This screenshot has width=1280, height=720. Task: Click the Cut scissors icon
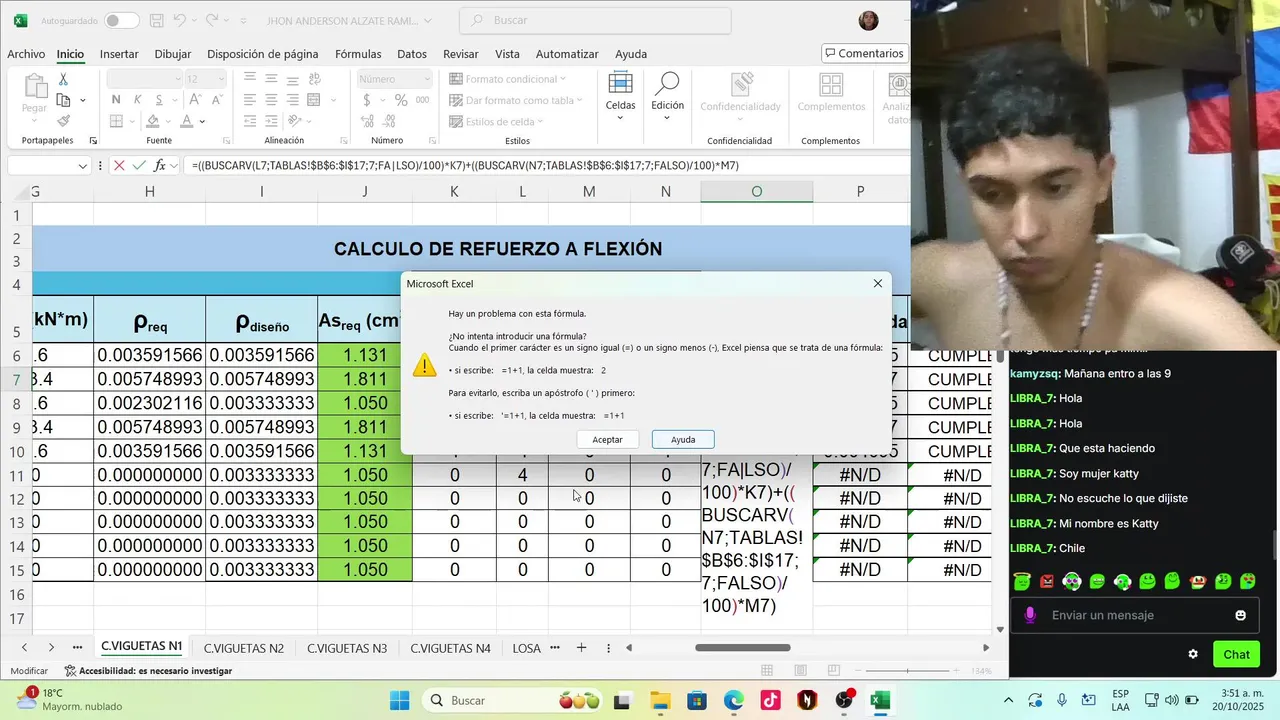pos(63,79)
